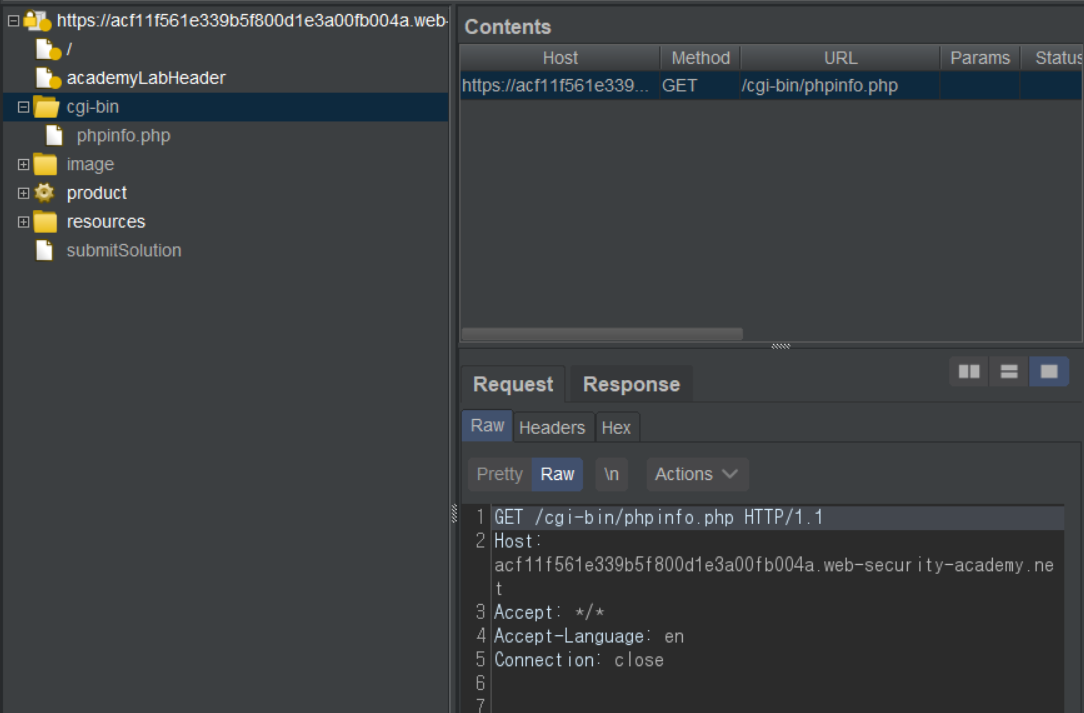Select the top-bottom split layout icon
Viewport: 1084px width, 713px height.
pos(1009,372)
